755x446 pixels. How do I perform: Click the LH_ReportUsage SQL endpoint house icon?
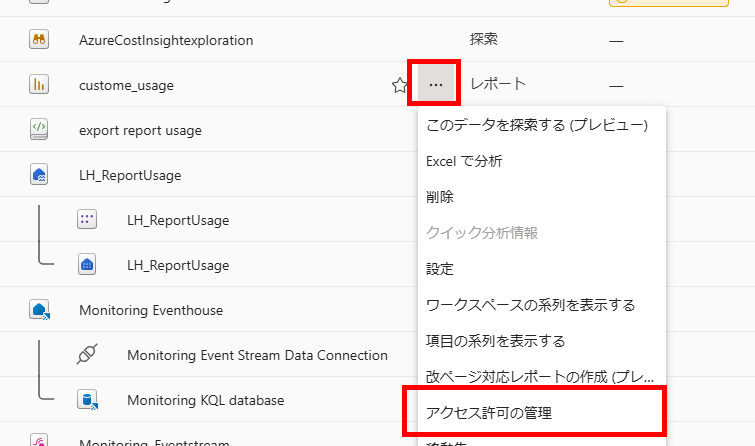pos(87,264)
